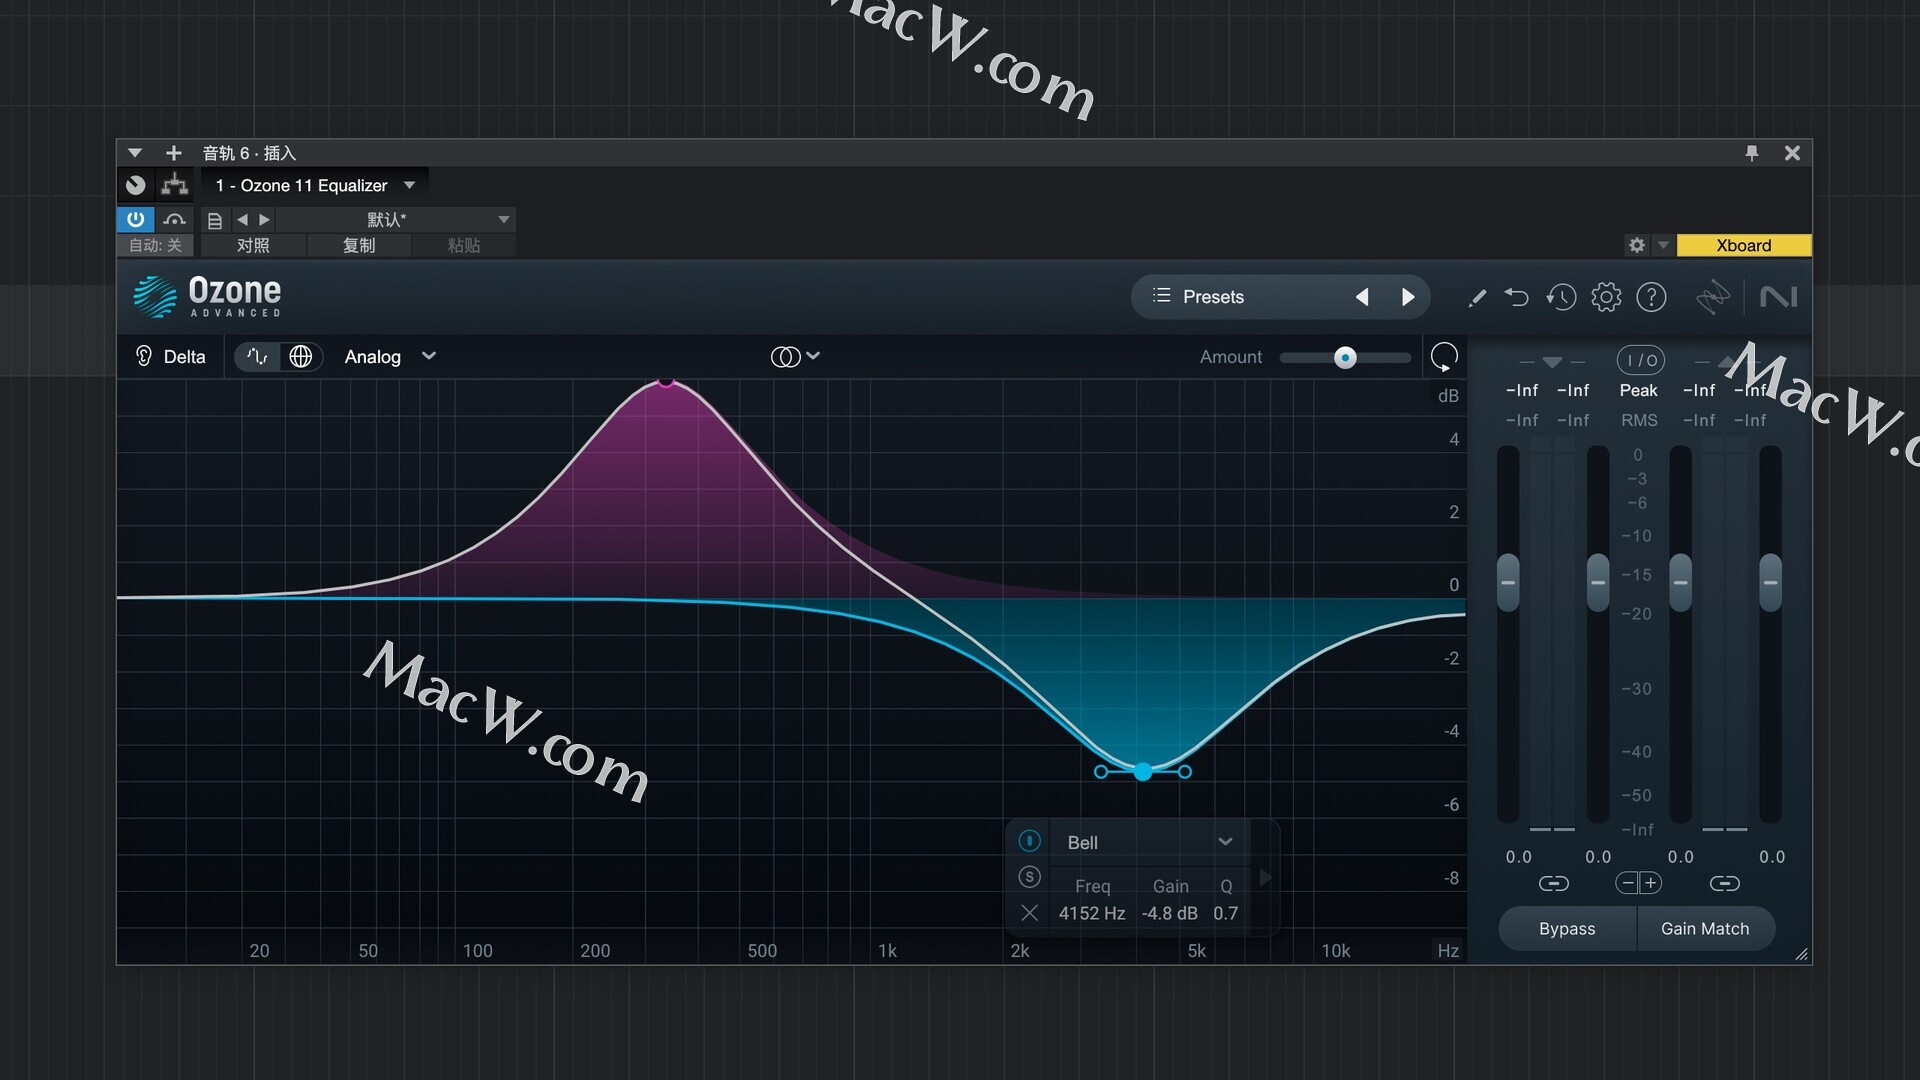Toggle the I/O meter display button
This screenshot has height=1080, width=1920.
pyautogui.click(x=1641, y=360)
